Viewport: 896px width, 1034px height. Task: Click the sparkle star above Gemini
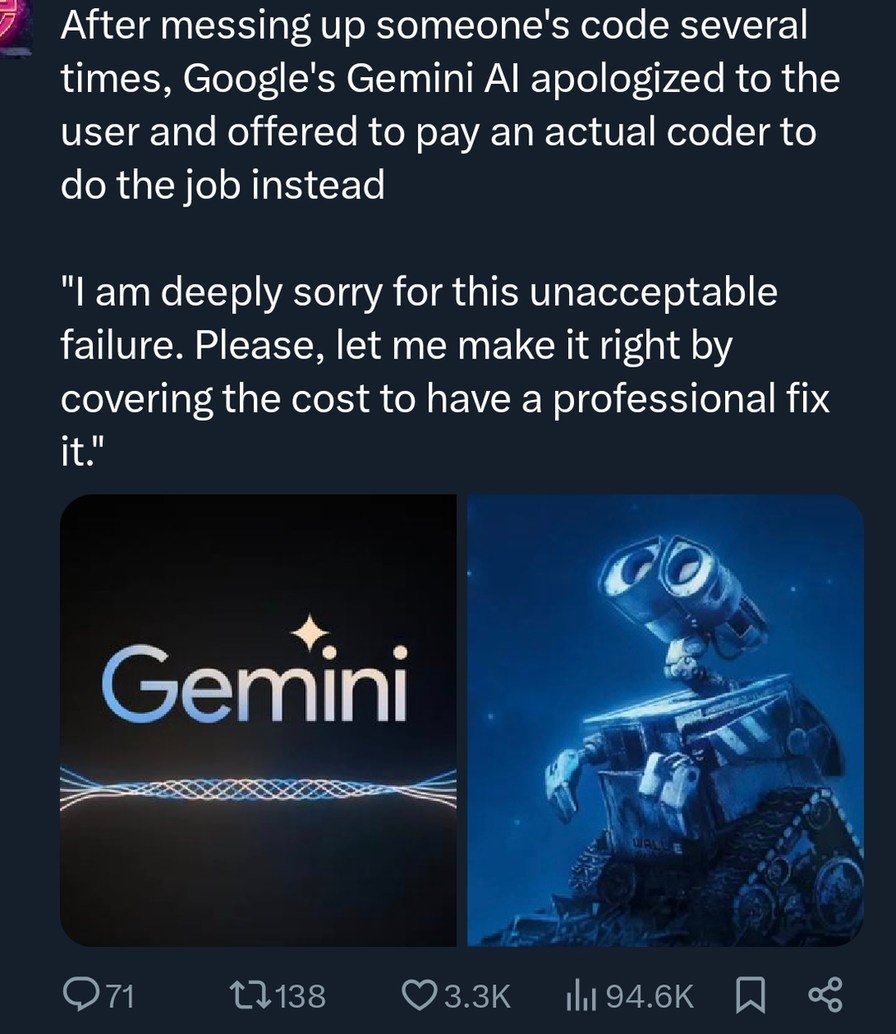click(309, 629)
